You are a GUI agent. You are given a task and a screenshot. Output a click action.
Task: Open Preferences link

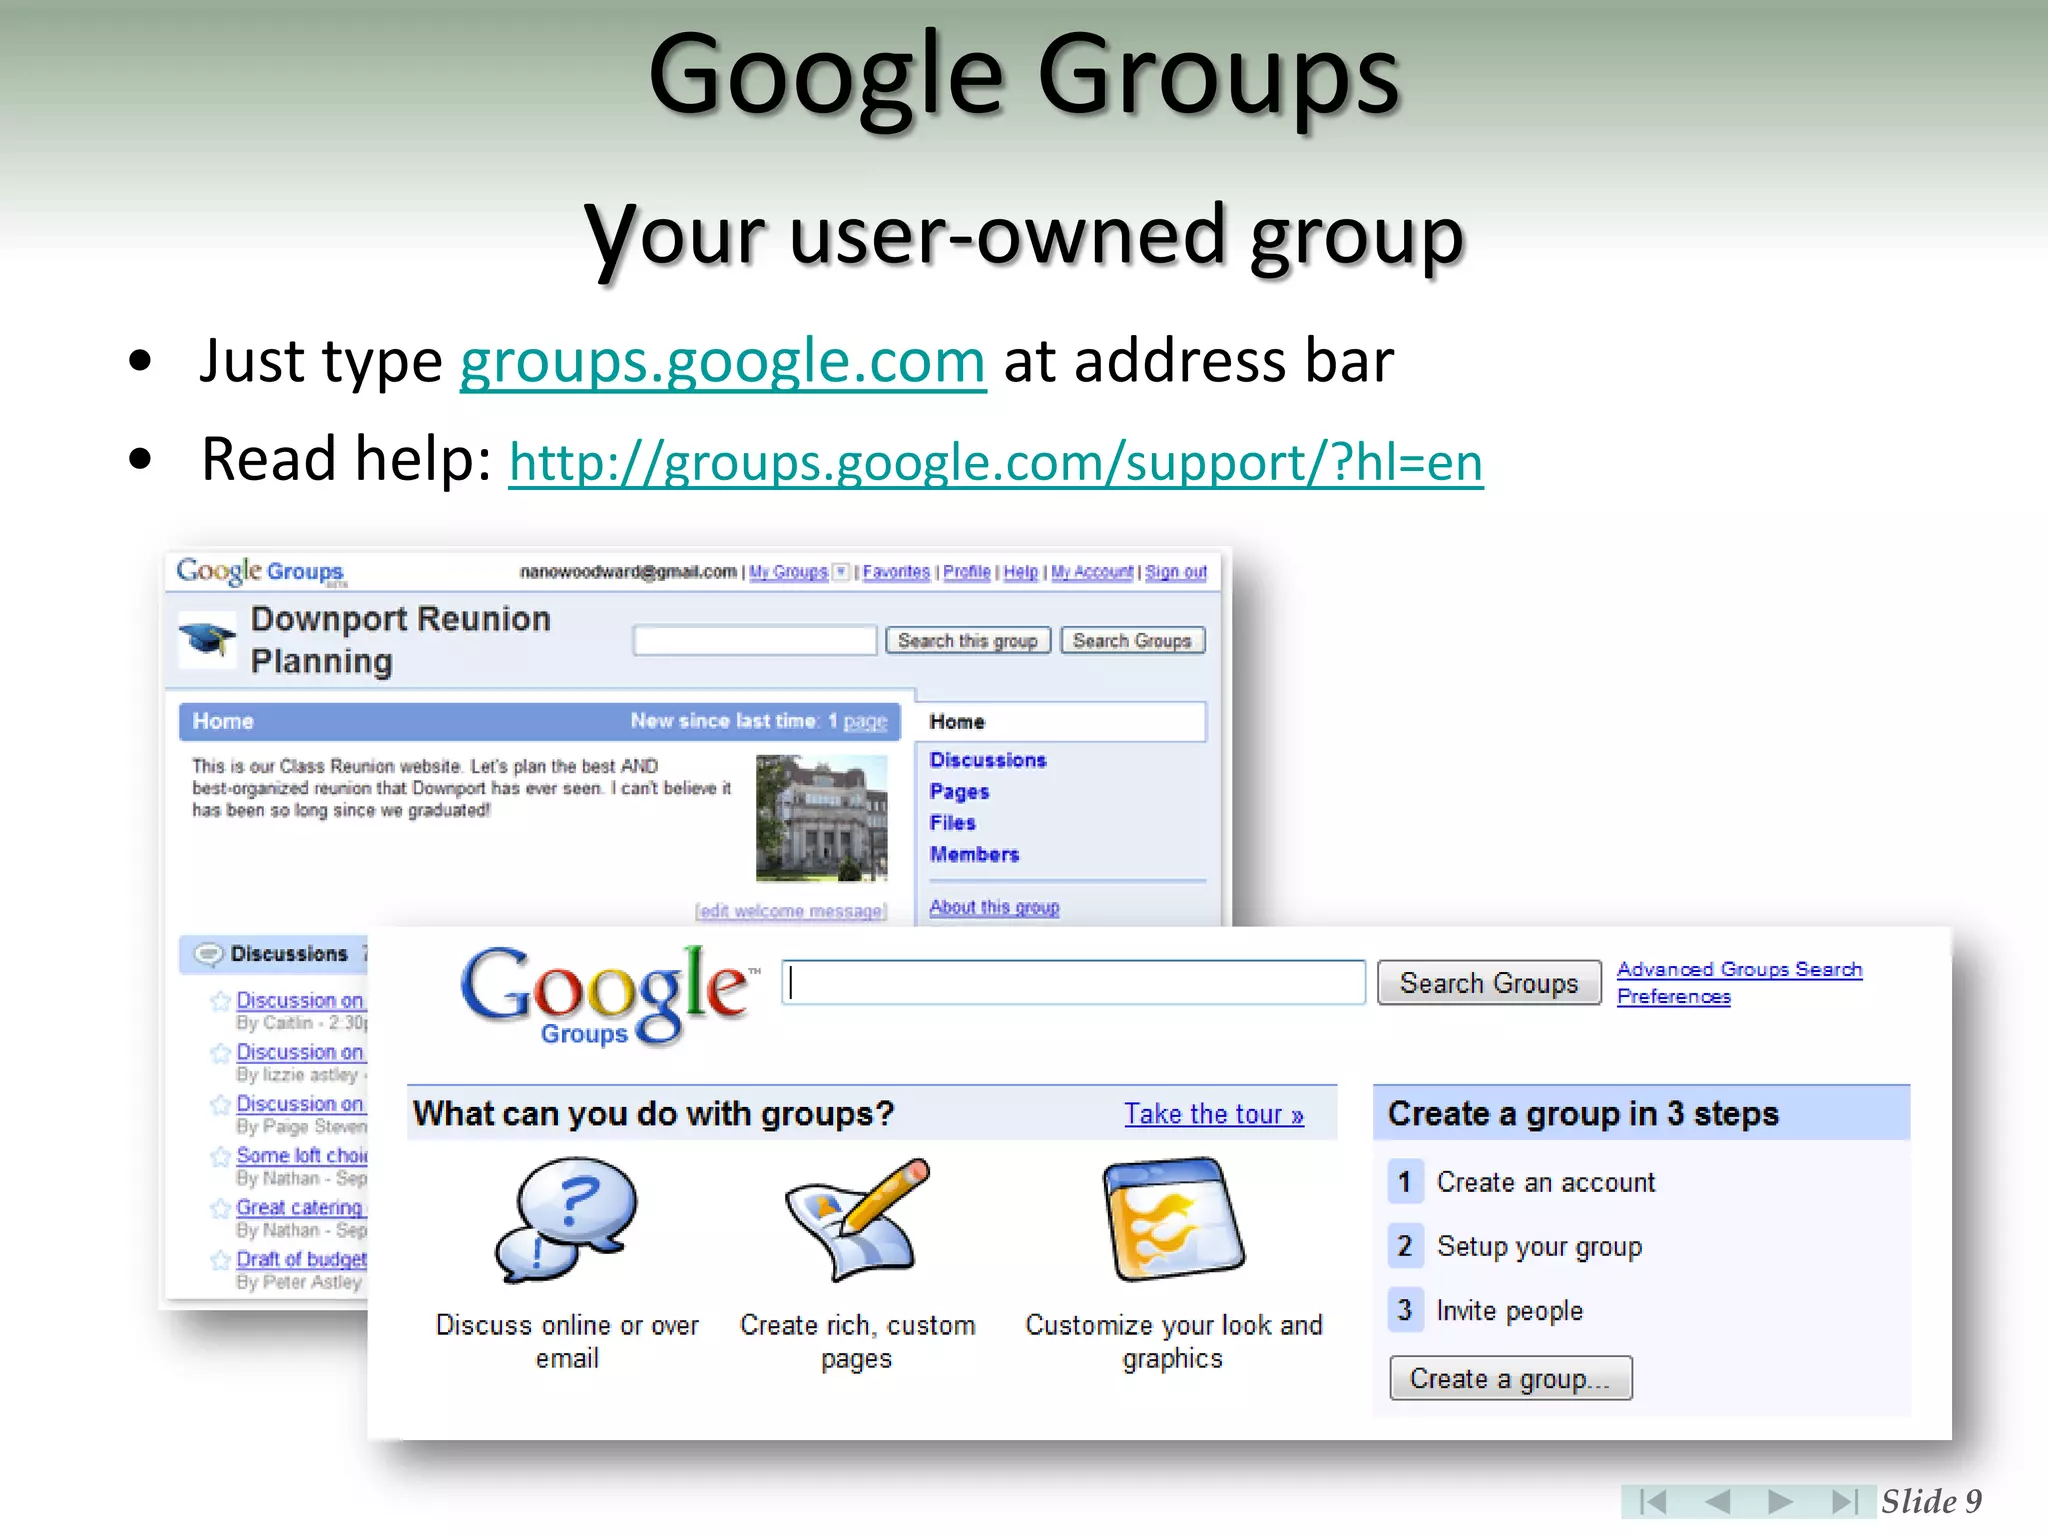point(1674,996)
